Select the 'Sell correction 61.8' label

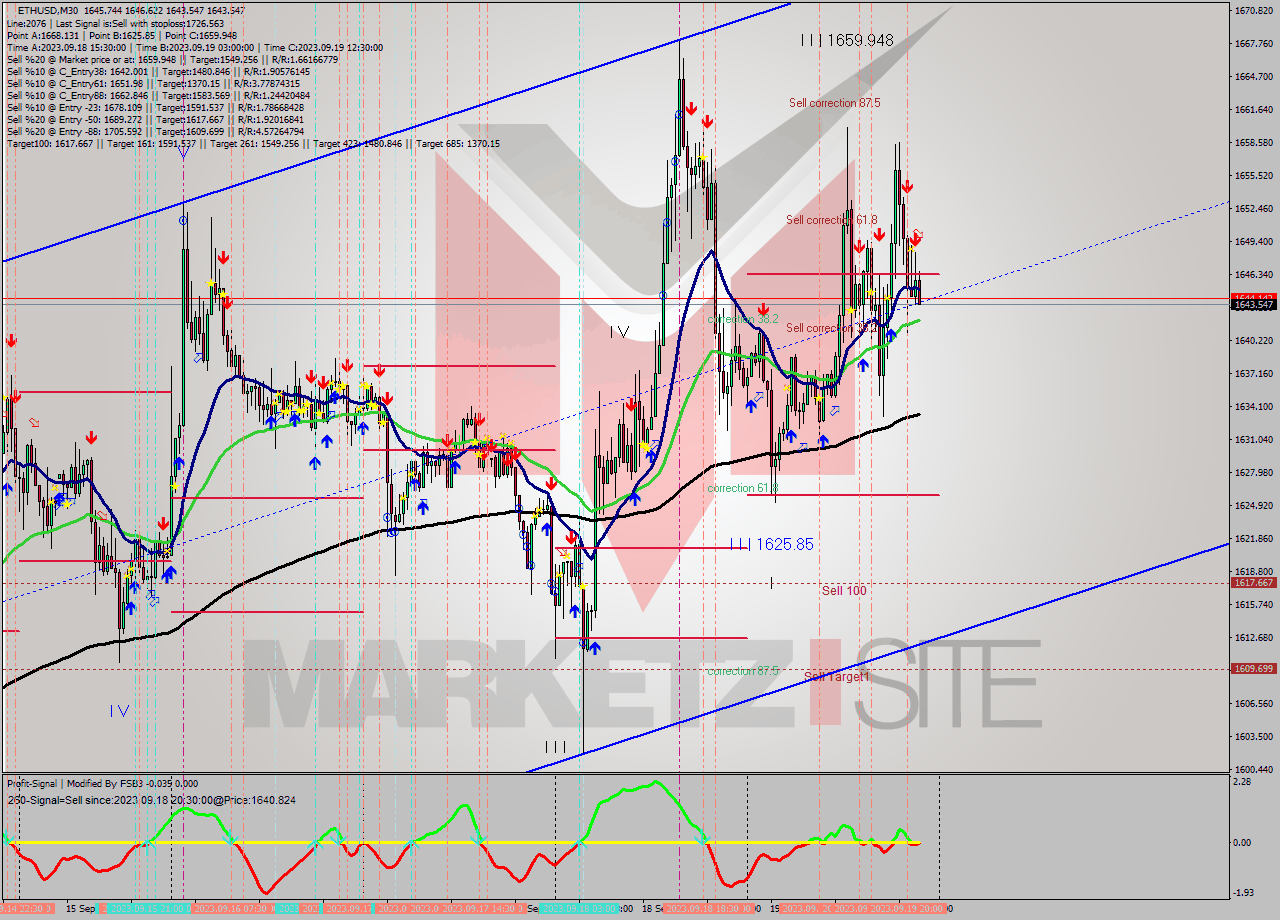click(831, 220)
